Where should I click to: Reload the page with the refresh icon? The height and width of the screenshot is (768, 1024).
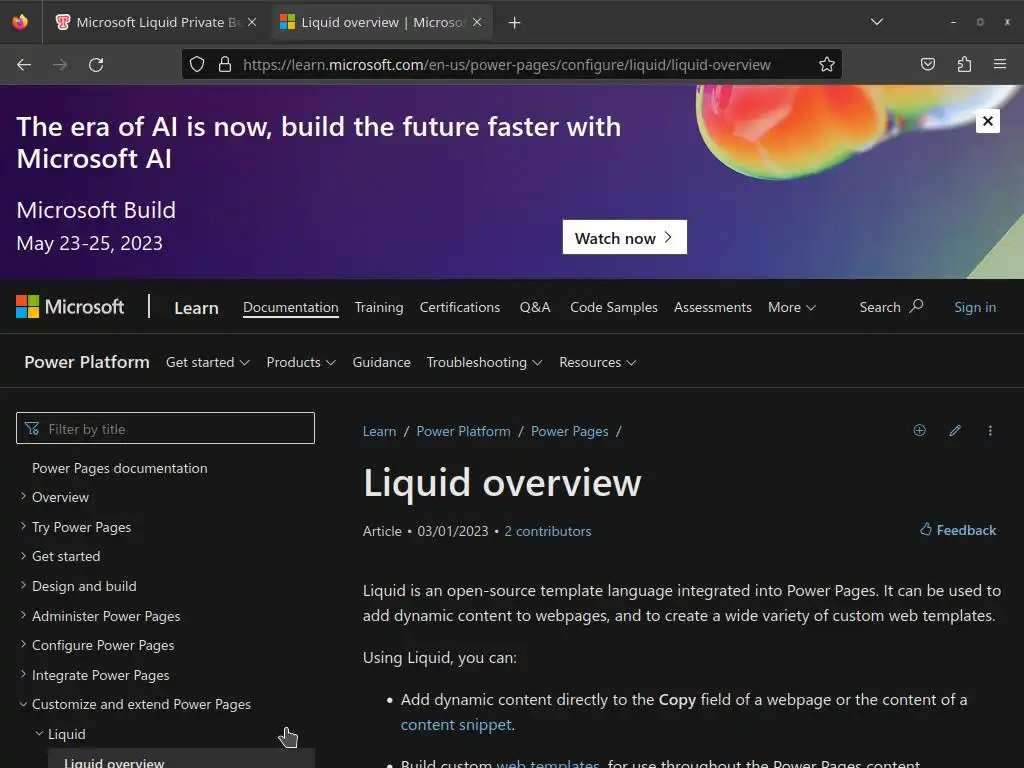96,65
